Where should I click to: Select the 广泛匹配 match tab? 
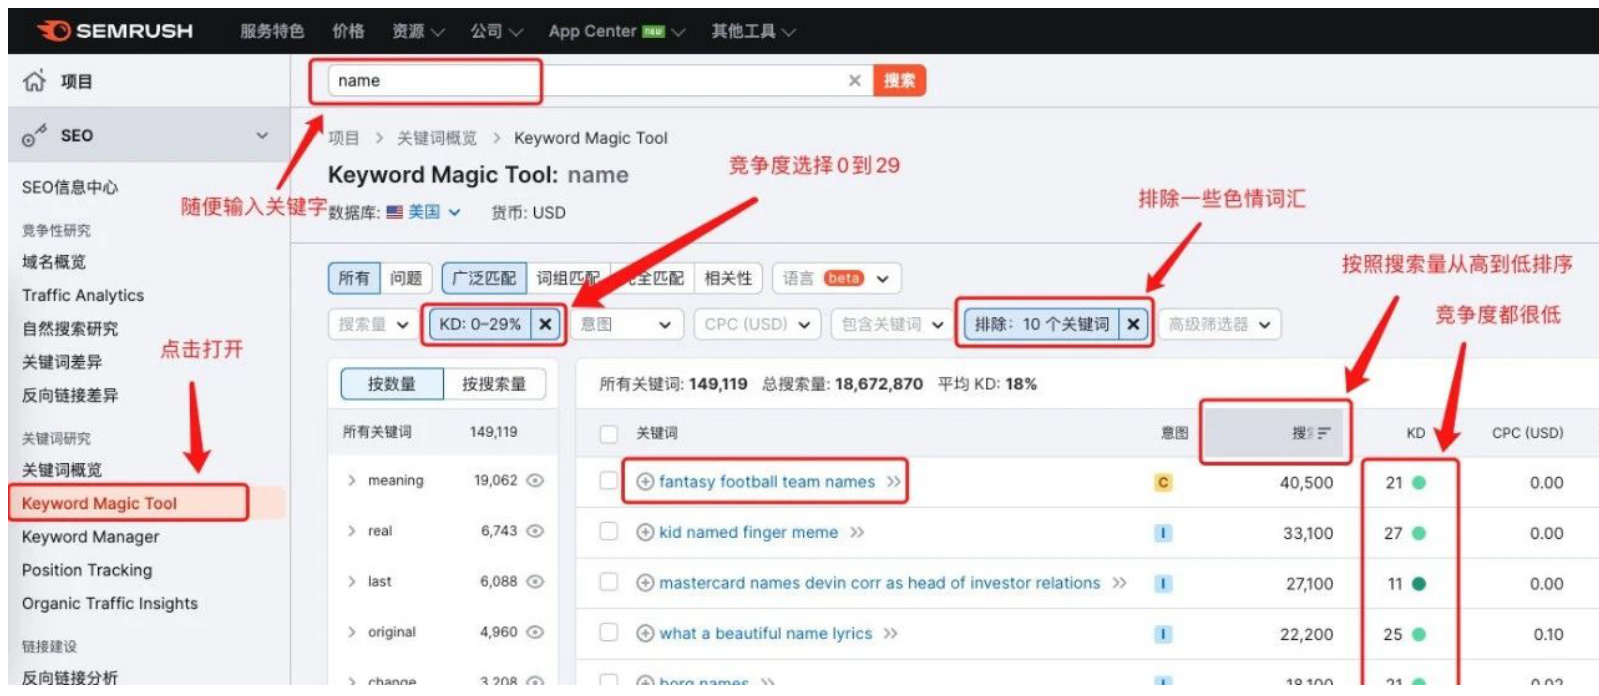(x=484, y=278)
